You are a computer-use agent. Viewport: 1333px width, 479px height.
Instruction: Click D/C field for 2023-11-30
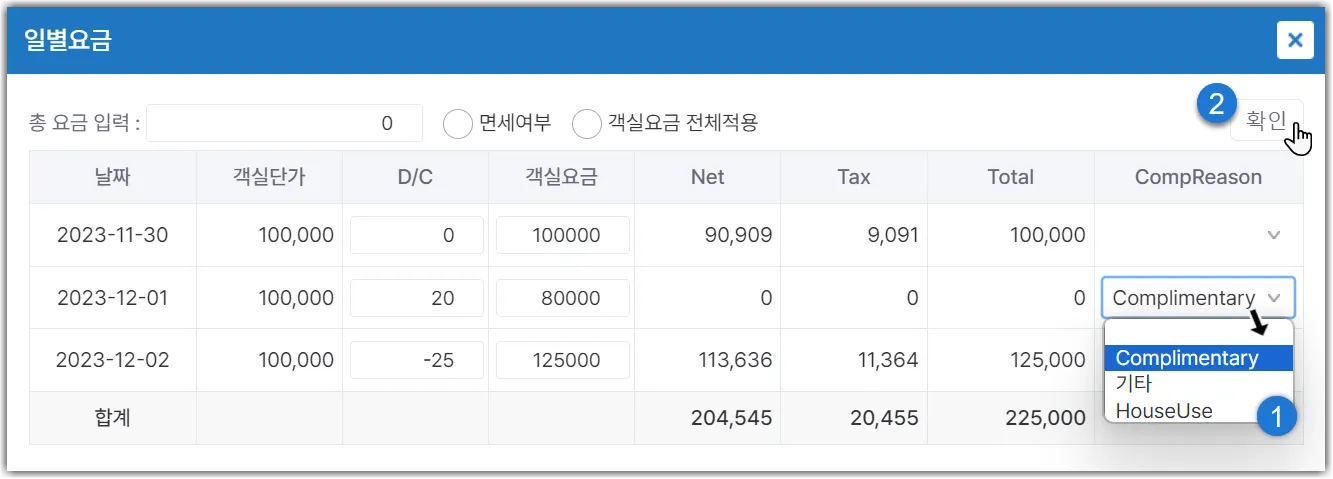(416, 235)
